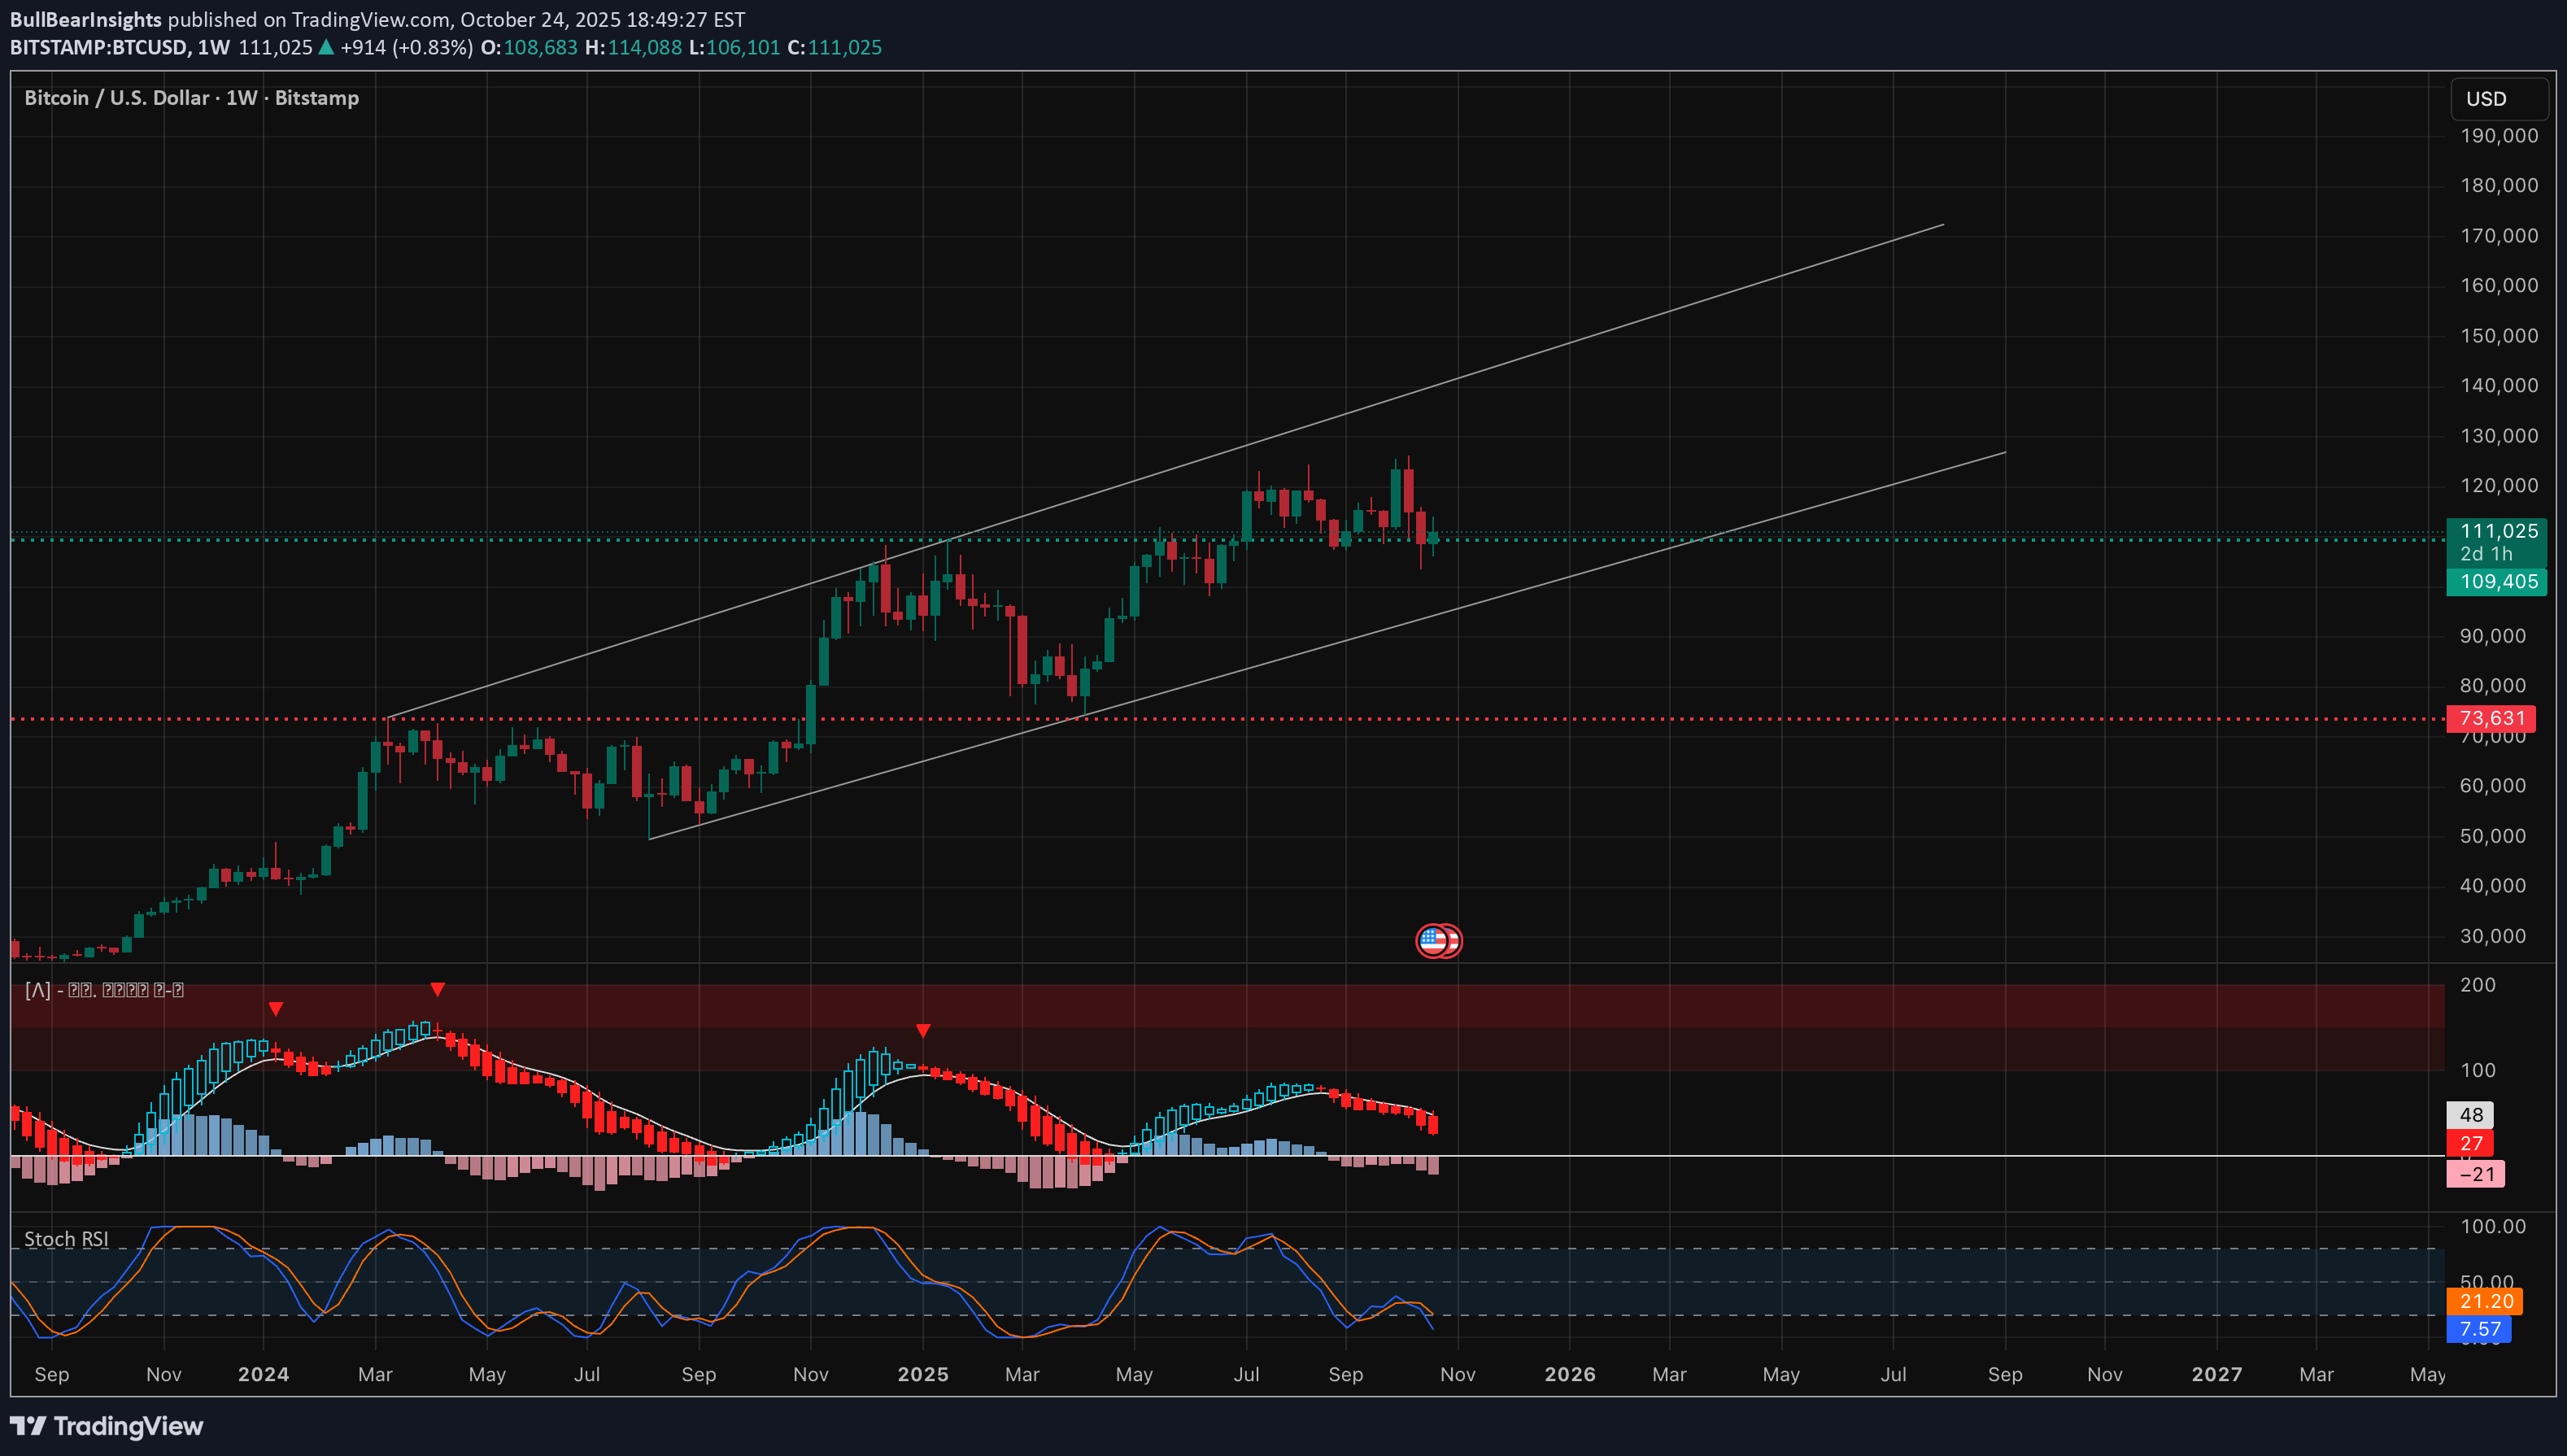The width and height of the screenshot is (2567, 1456).
Task: Click the 2025 label on the time axis
Action: coord(922,1374)
